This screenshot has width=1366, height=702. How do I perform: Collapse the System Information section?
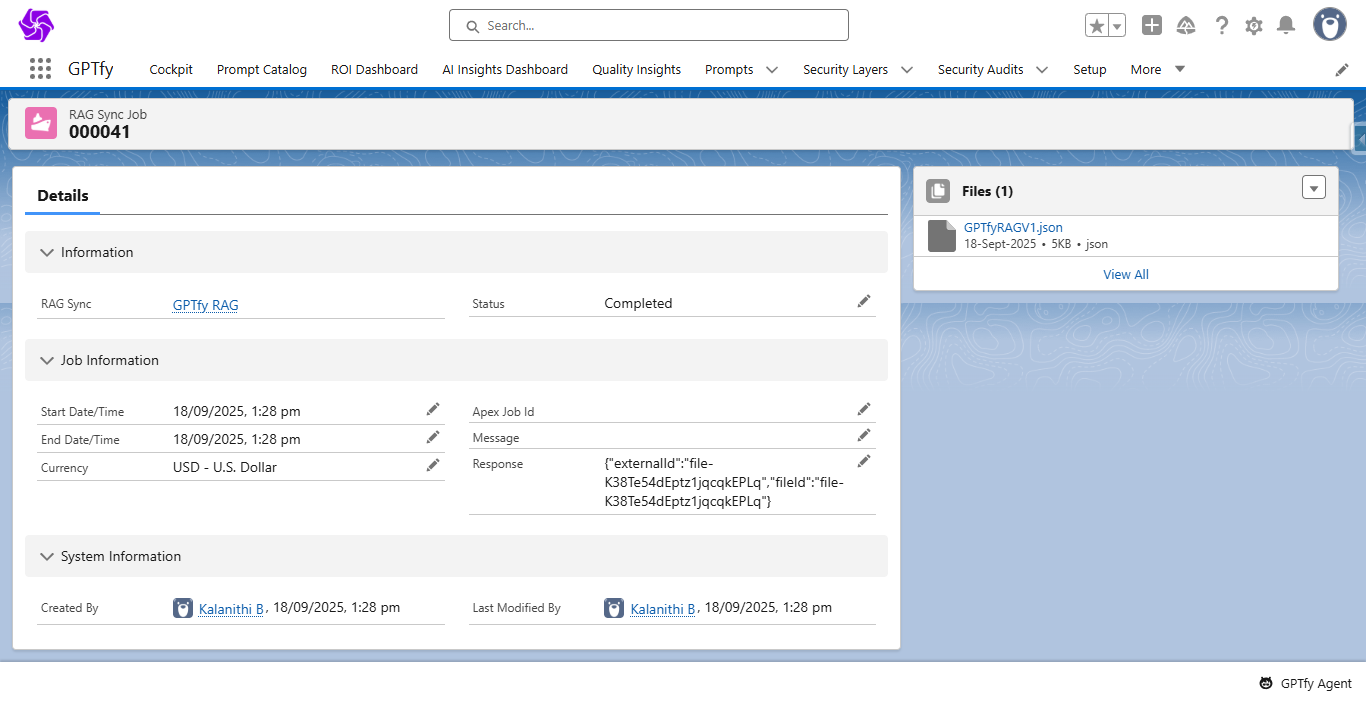[47, 557]
